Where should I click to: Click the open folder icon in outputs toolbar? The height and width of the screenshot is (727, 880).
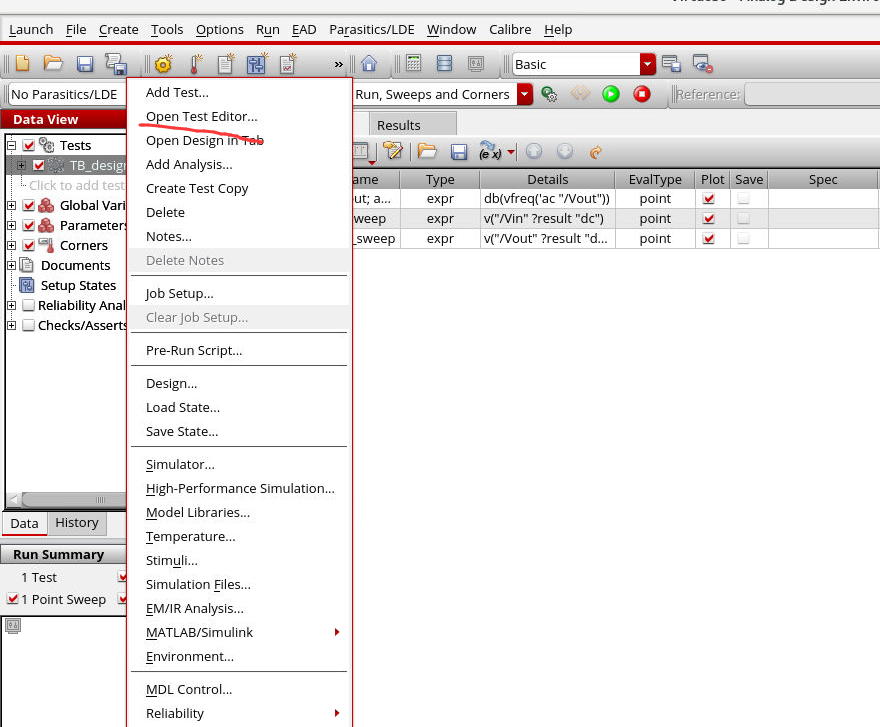pyautogui.click(x=427, y=151)
